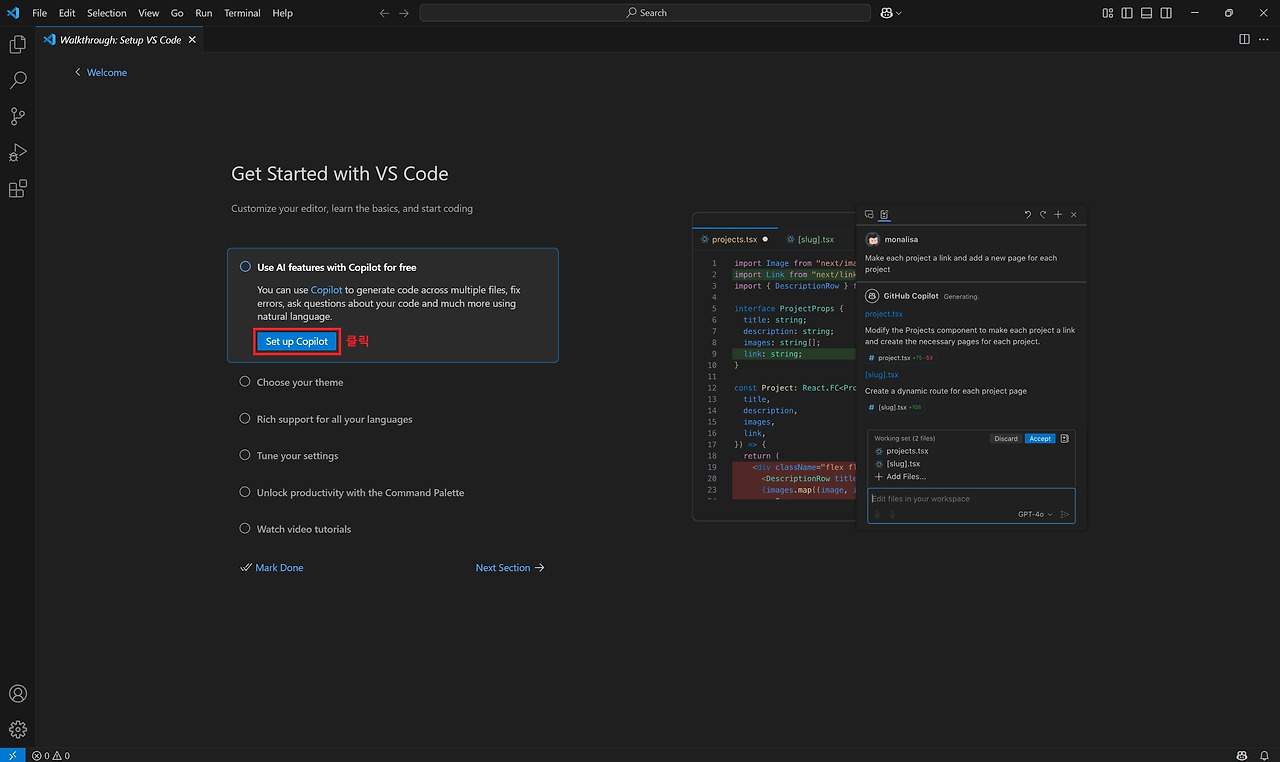The image size is (1280, 762).
Task: Click the send arrow in the chat input
Action: point(1064,514)
